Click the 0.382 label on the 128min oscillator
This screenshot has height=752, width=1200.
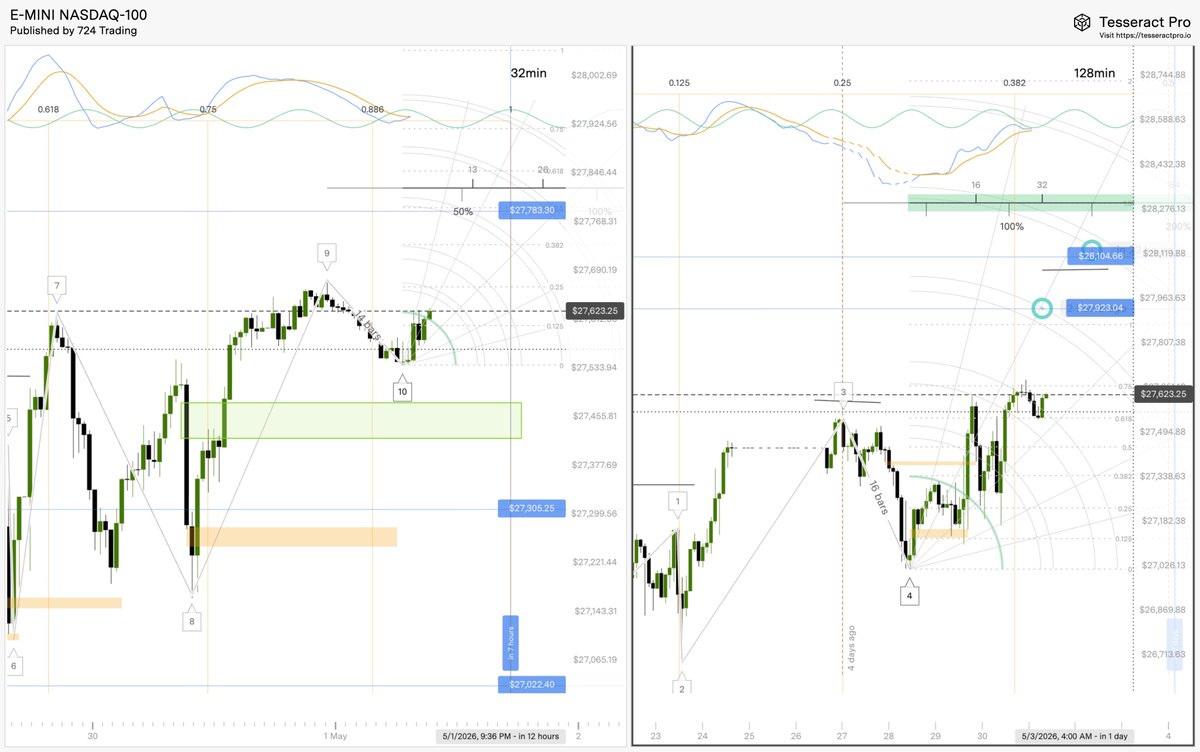point(1013,83)
